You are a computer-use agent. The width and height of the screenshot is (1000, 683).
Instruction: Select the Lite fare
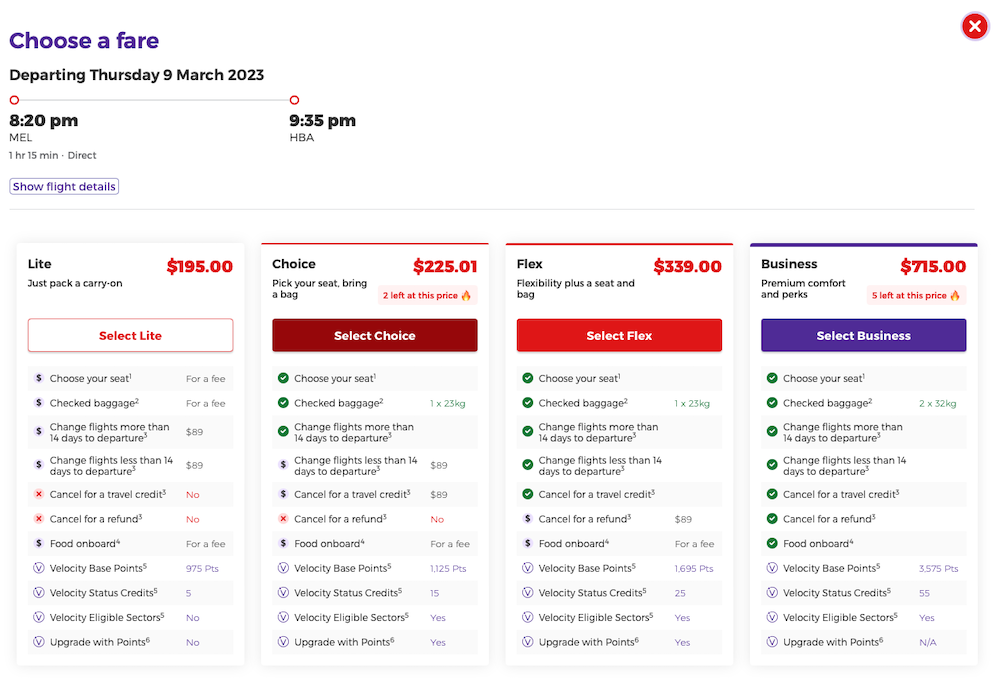tap(130, 335)
